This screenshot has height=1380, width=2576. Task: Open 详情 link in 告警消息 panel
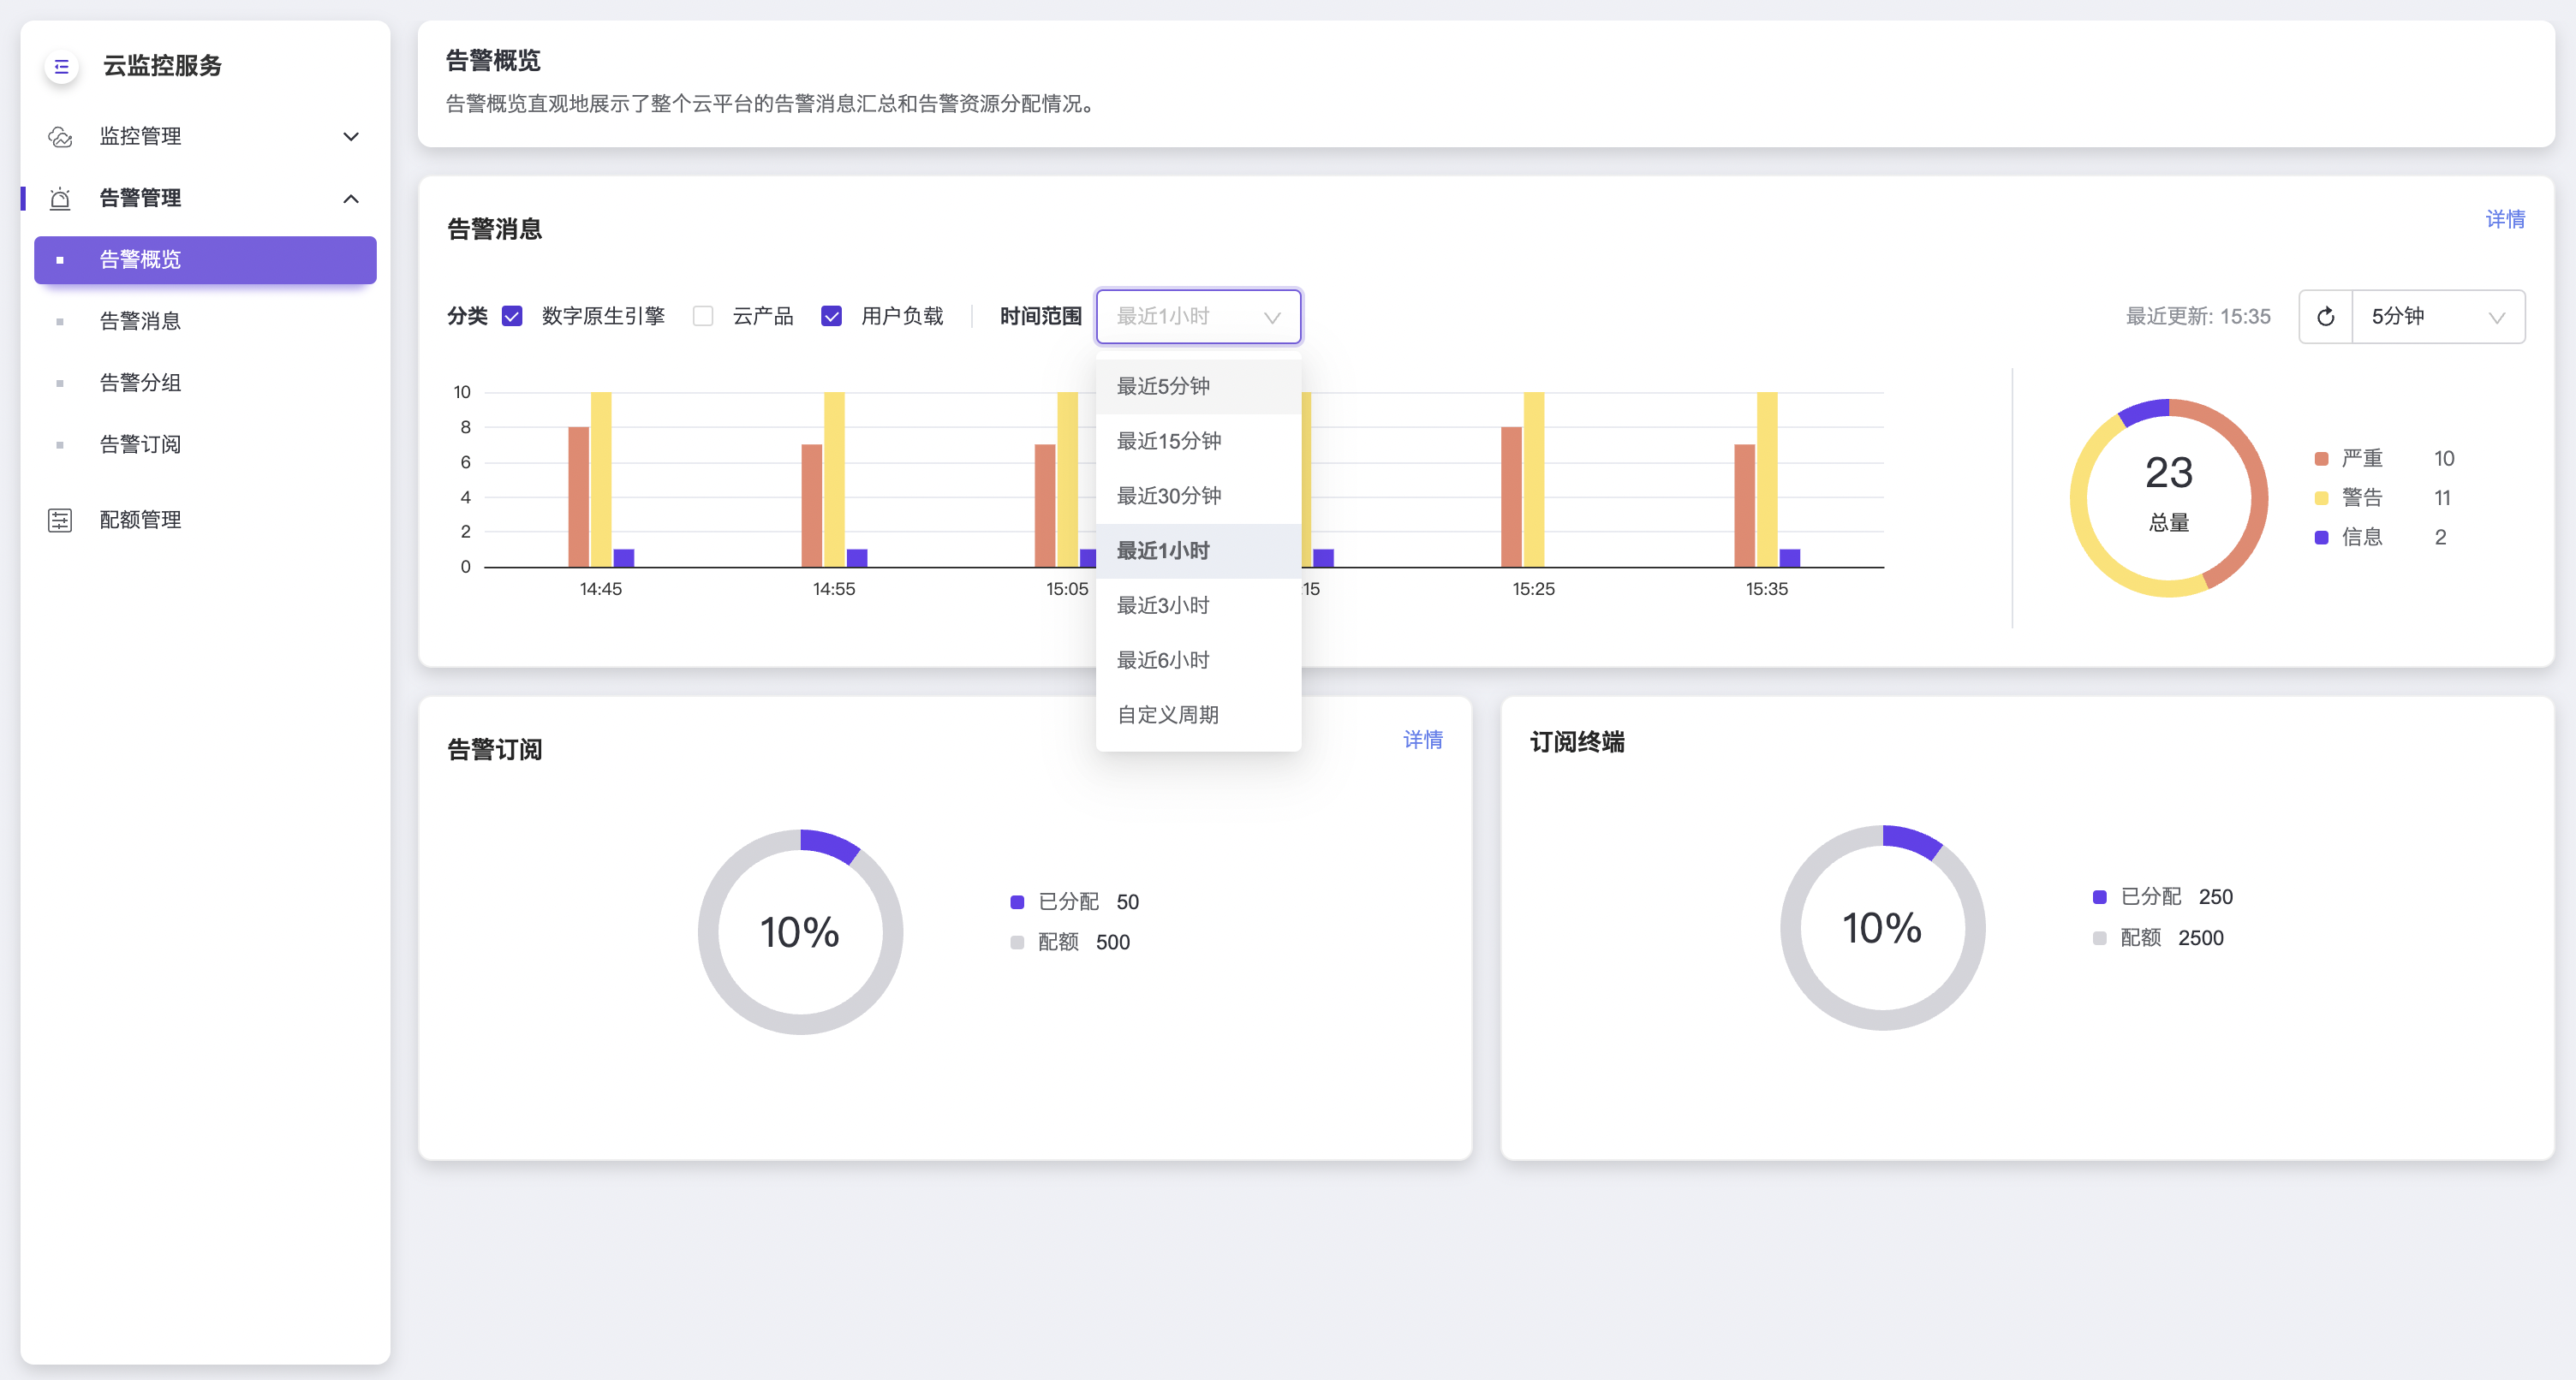coord(2504,219)
